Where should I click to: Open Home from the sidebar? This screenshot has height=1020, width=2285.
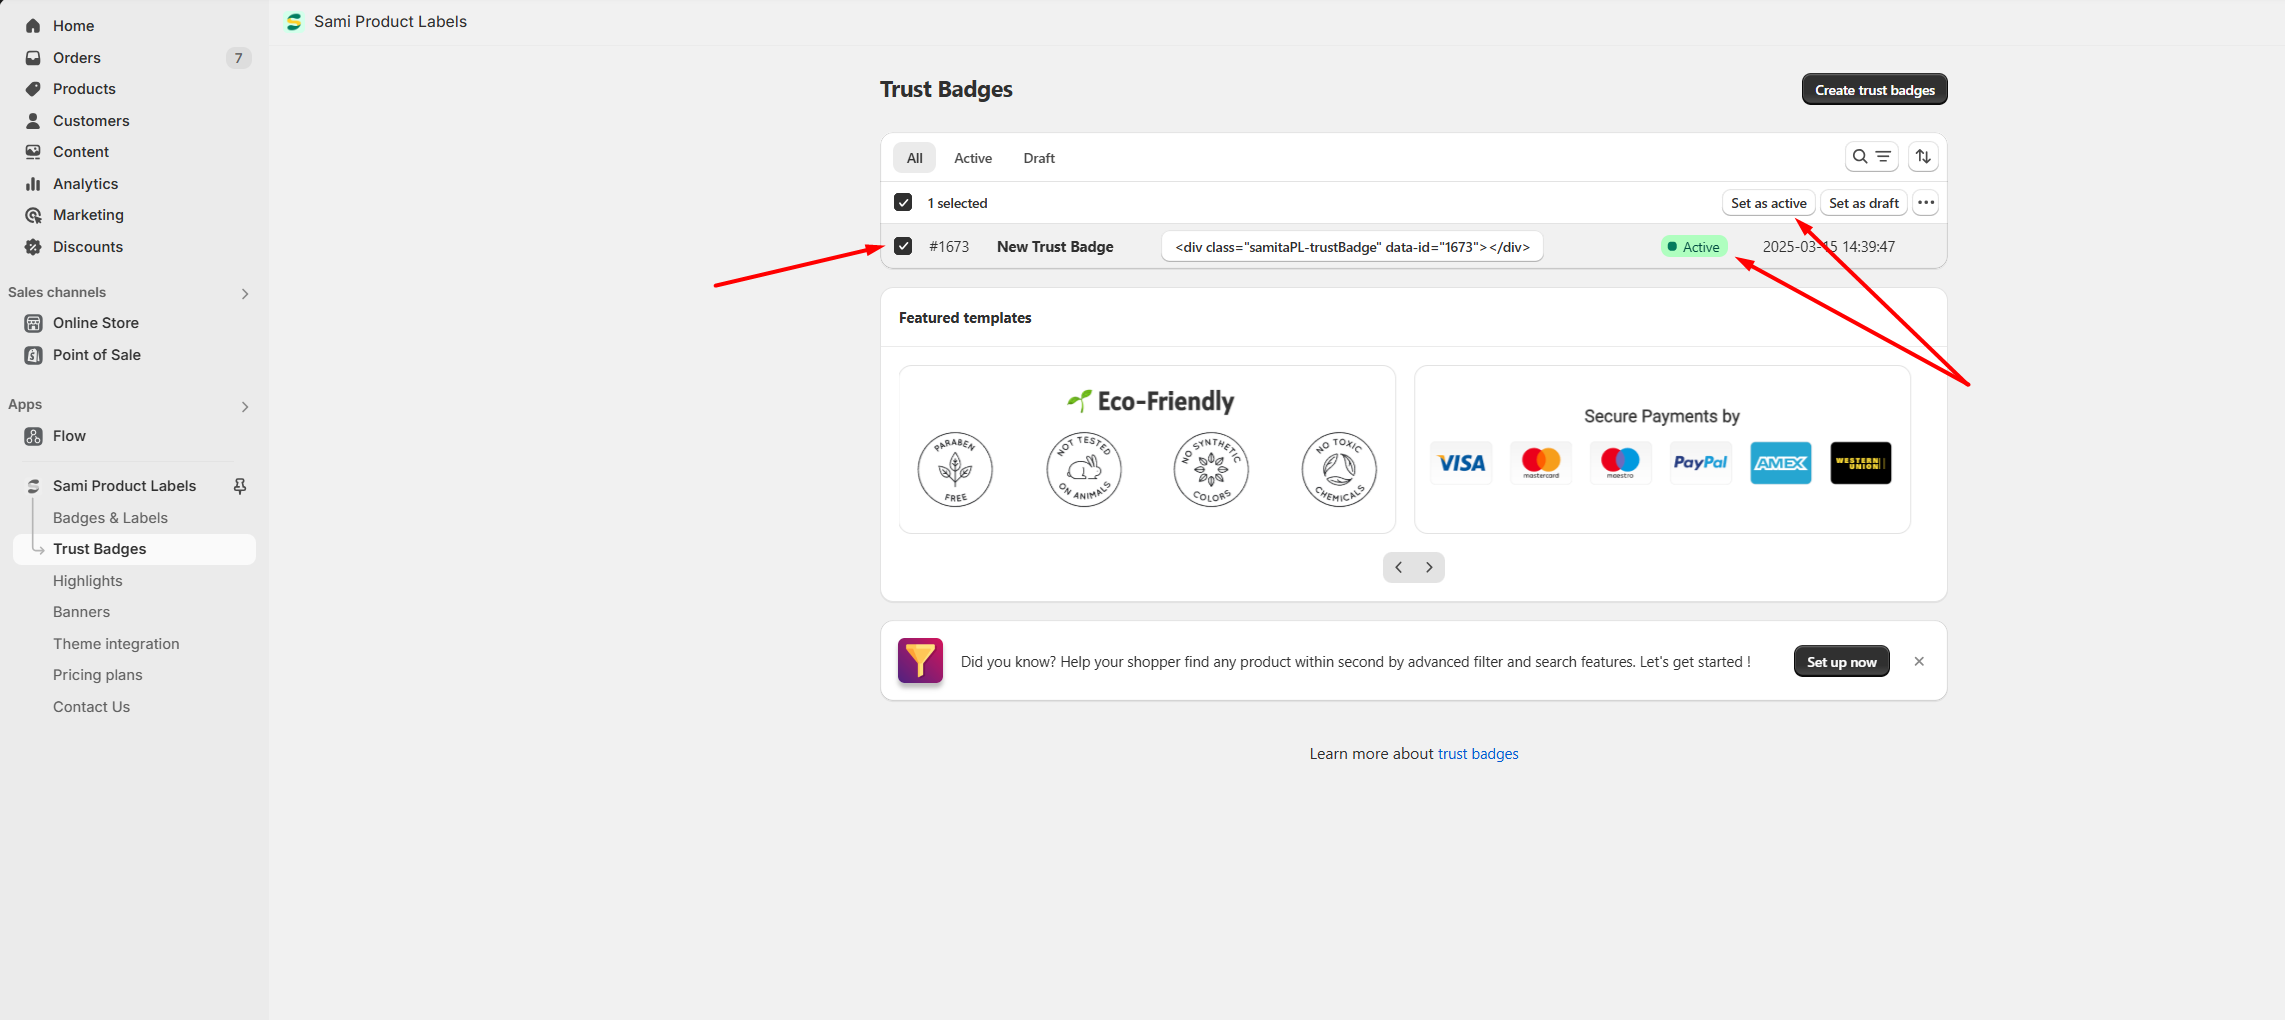pyautogui.click(x=73, y=26)
